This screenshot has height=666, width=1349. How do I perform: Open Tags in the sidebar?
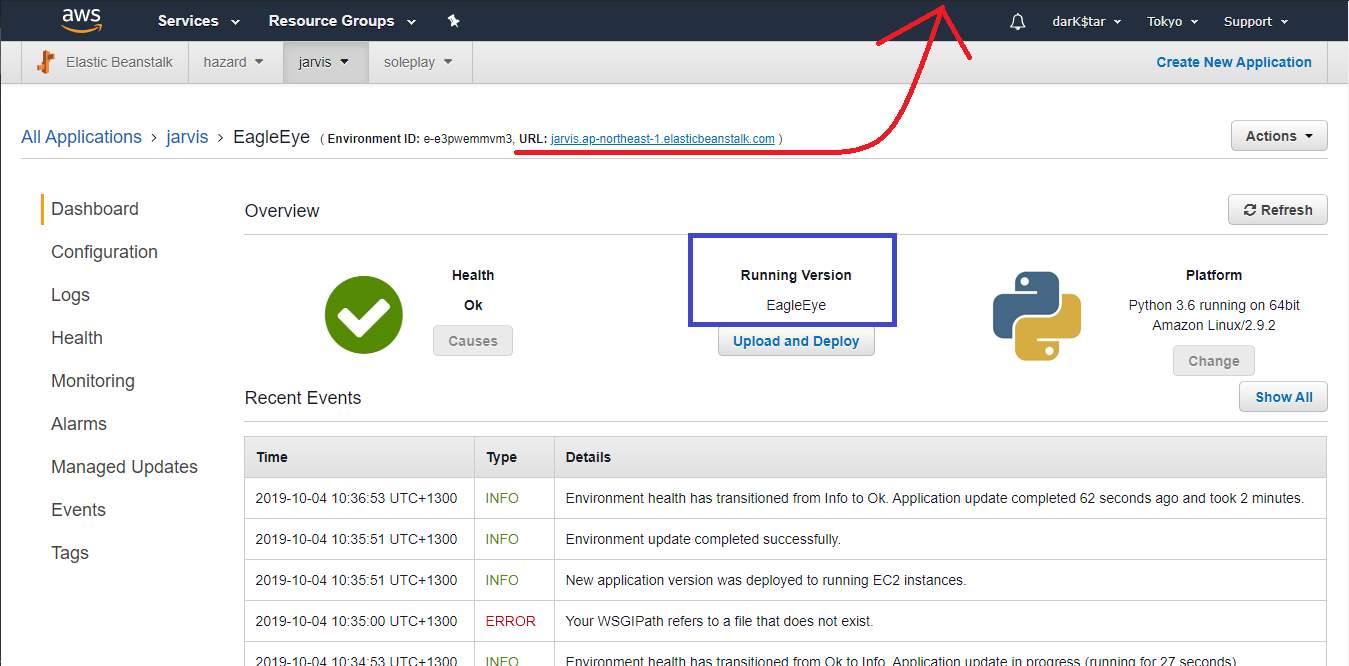[70, 553]
